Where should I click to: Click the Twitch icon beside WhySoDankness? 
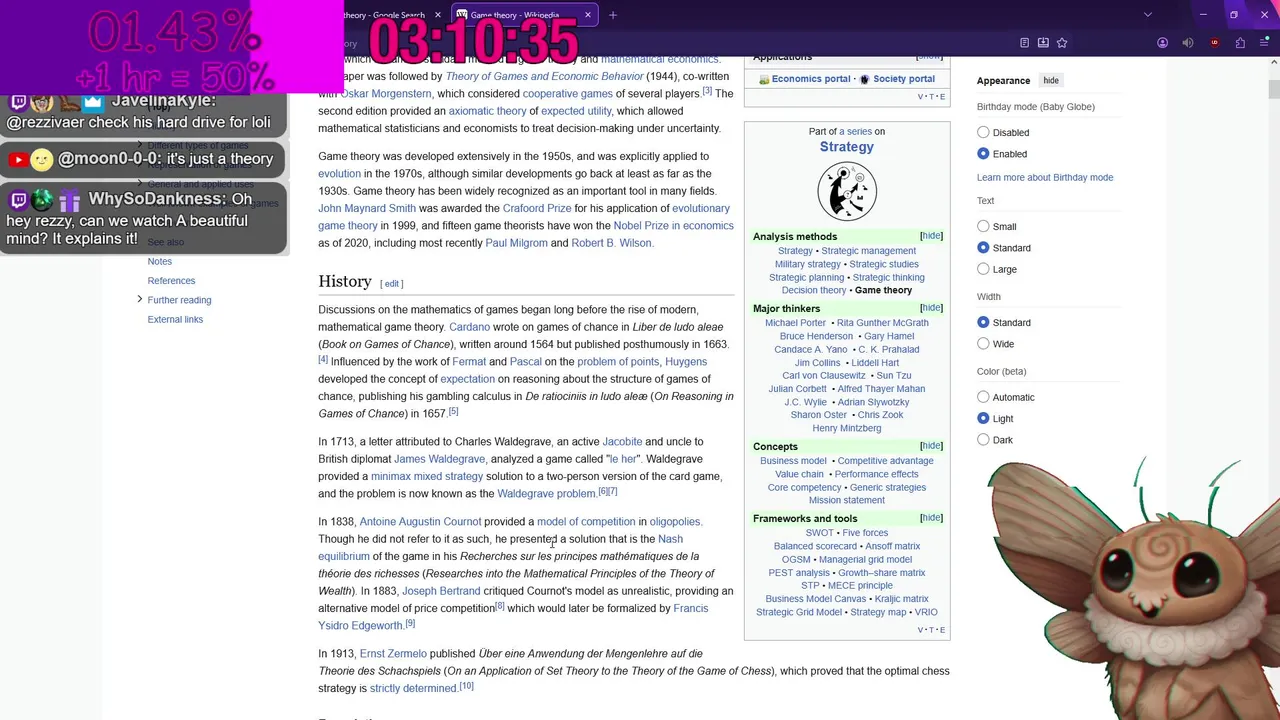18,200
